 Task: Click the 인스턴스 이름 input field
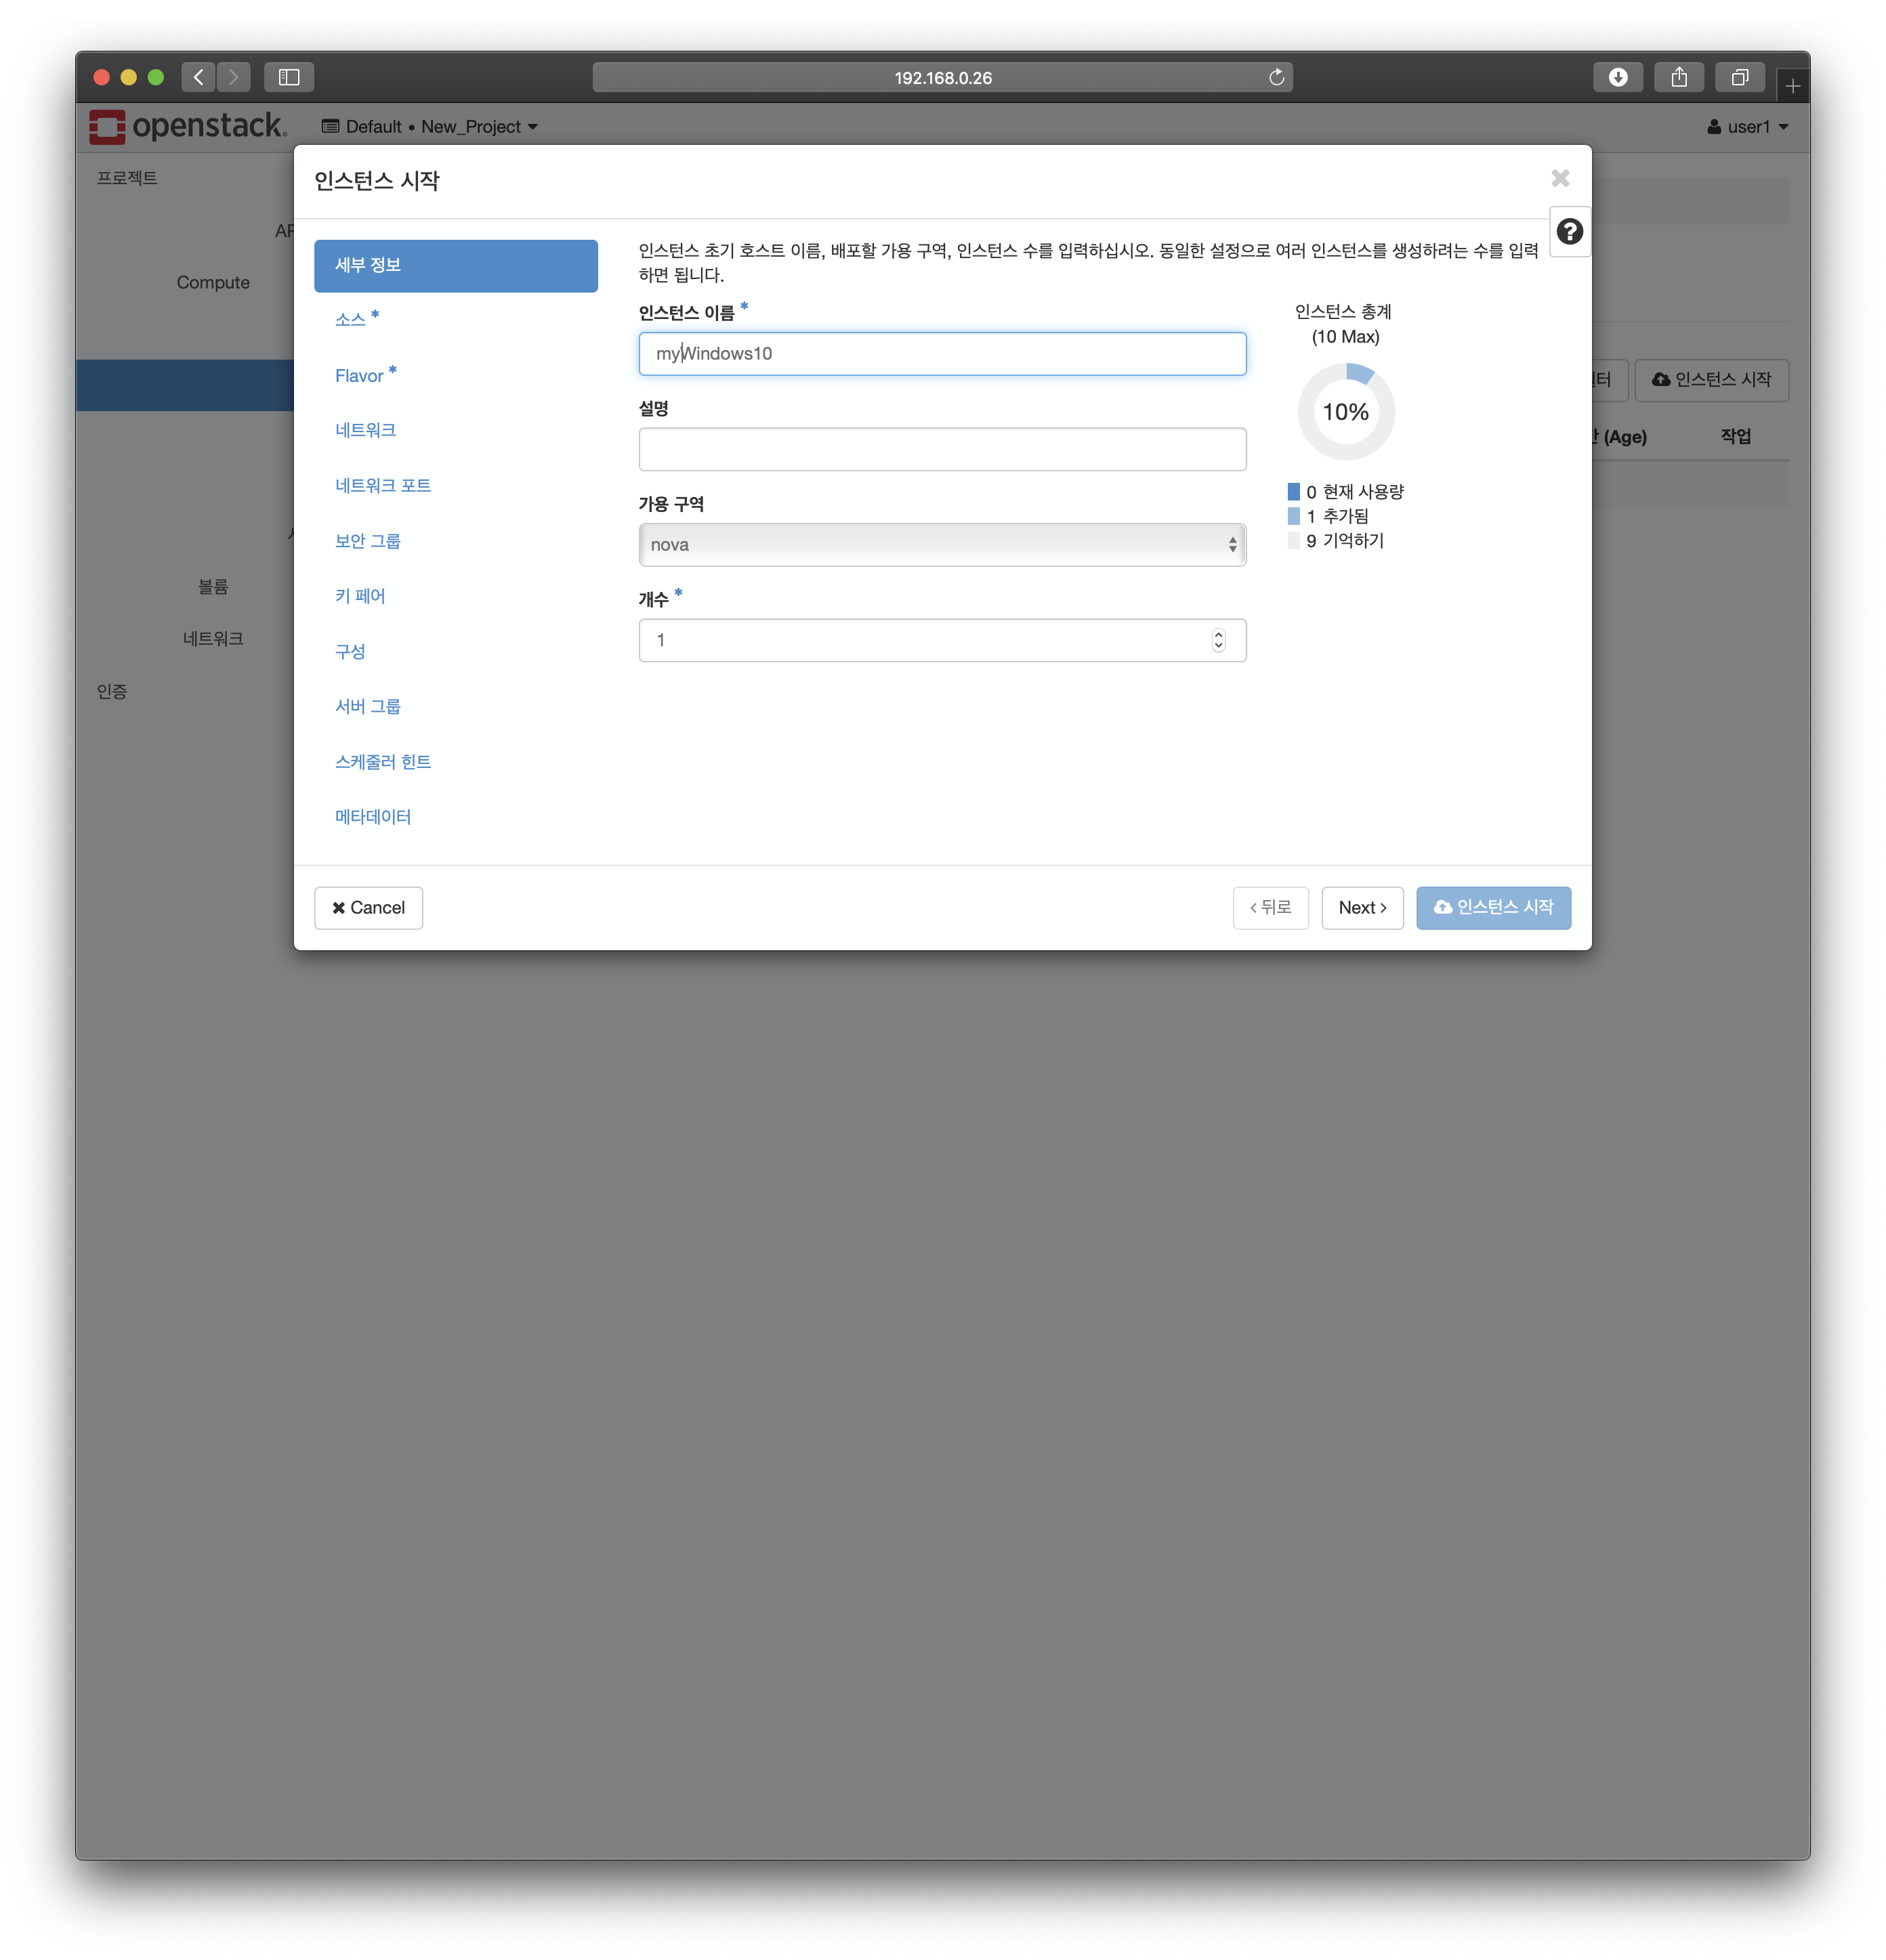(941, 354)
